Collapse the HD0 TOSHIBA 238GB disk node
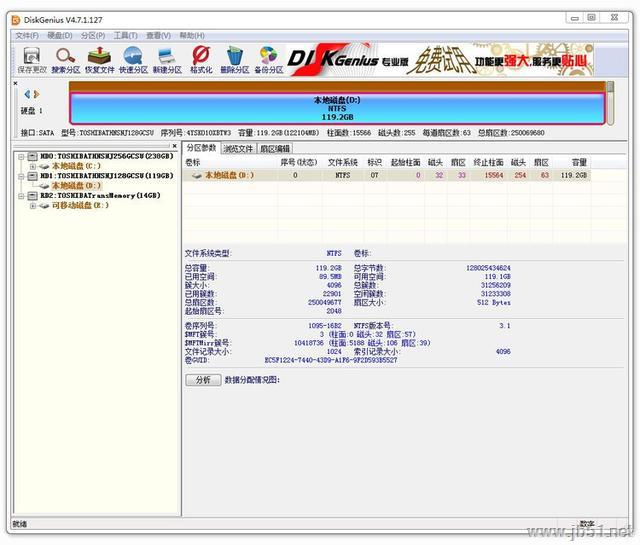This screenshot has width=640, height=545. point(22,156)
